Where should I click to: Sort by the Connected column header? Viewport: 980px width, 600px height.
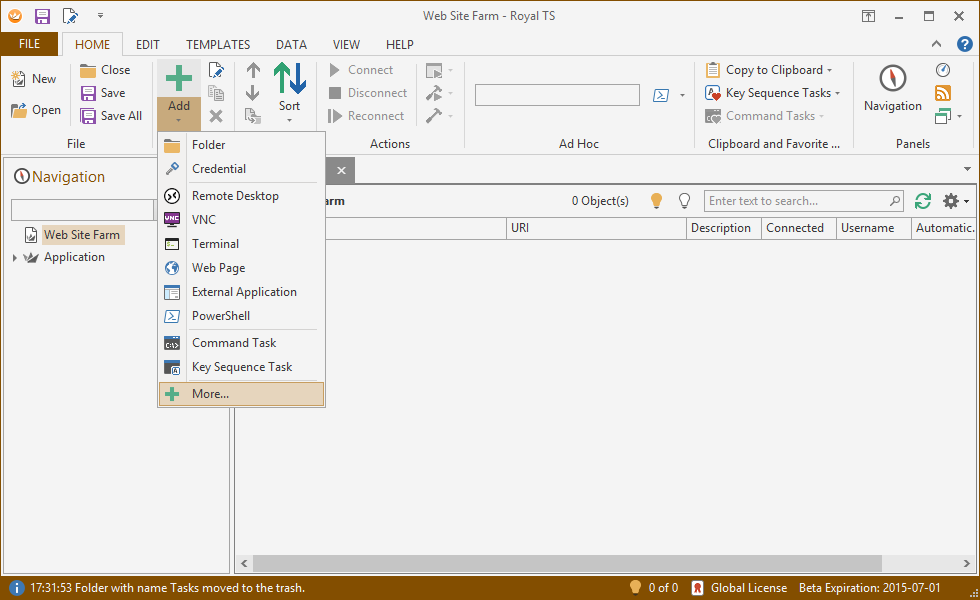(799, 228)
